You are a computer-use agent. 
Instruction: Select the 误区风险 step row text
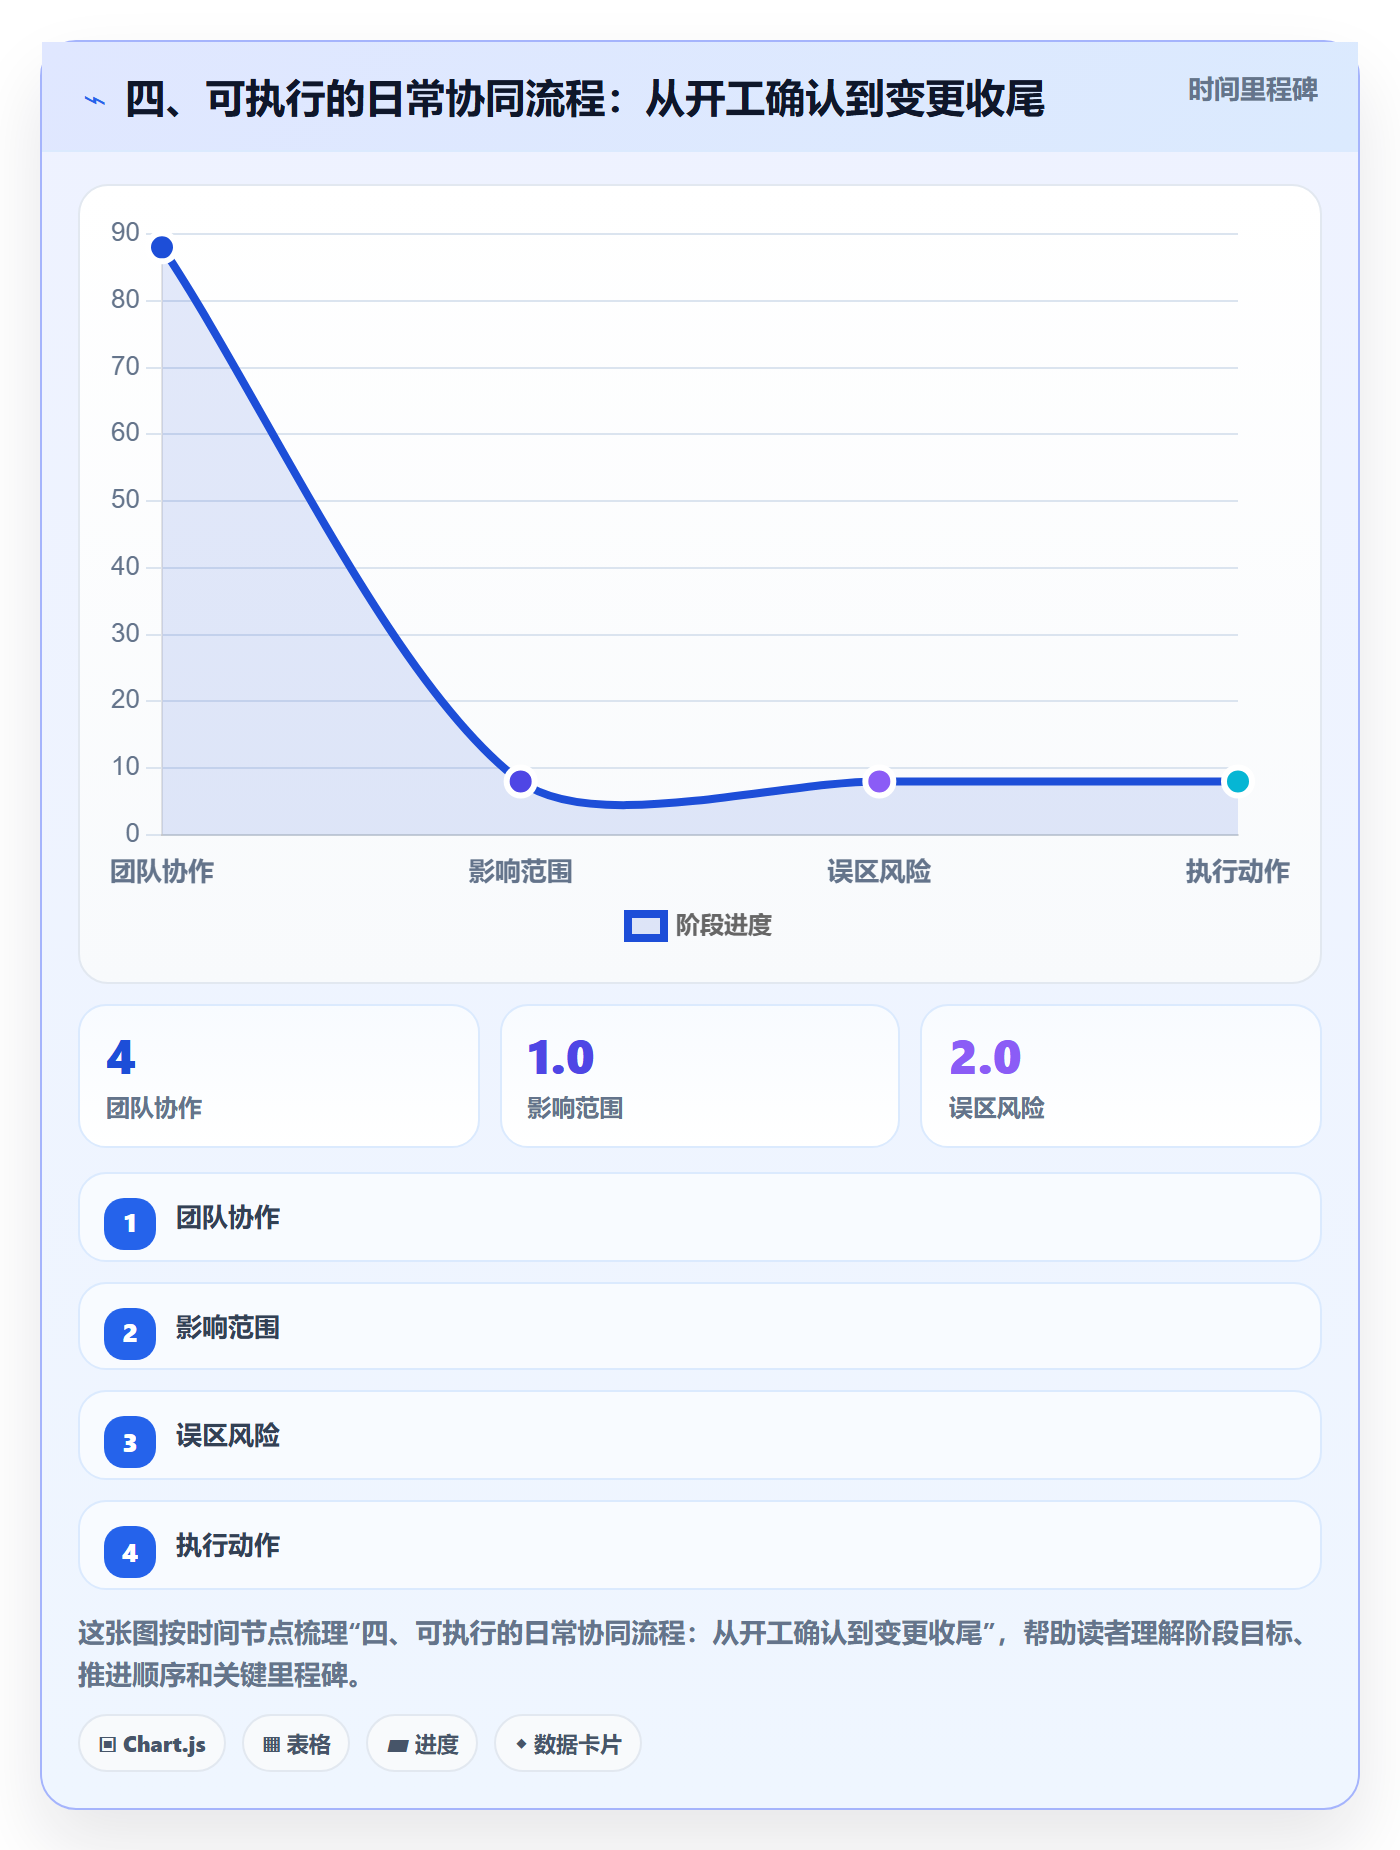pos(228,1436)
